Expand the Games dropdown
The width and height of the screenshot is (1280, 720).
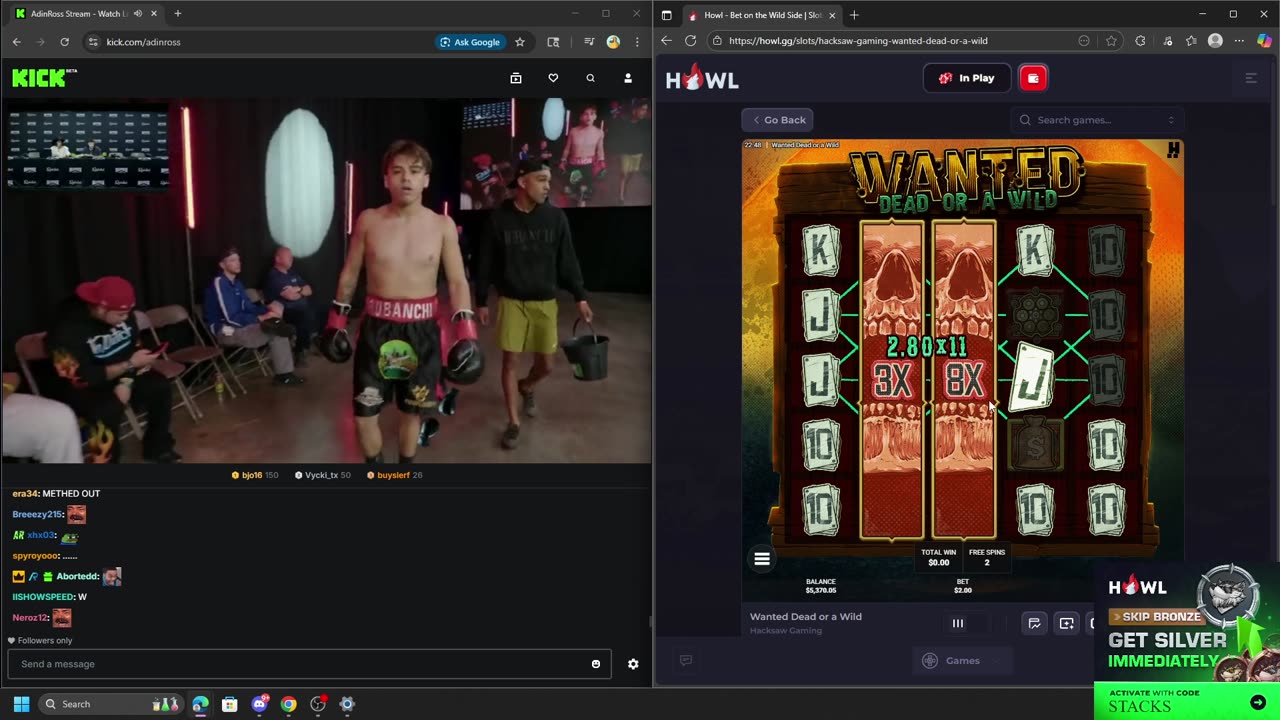(x=962, y=660)
